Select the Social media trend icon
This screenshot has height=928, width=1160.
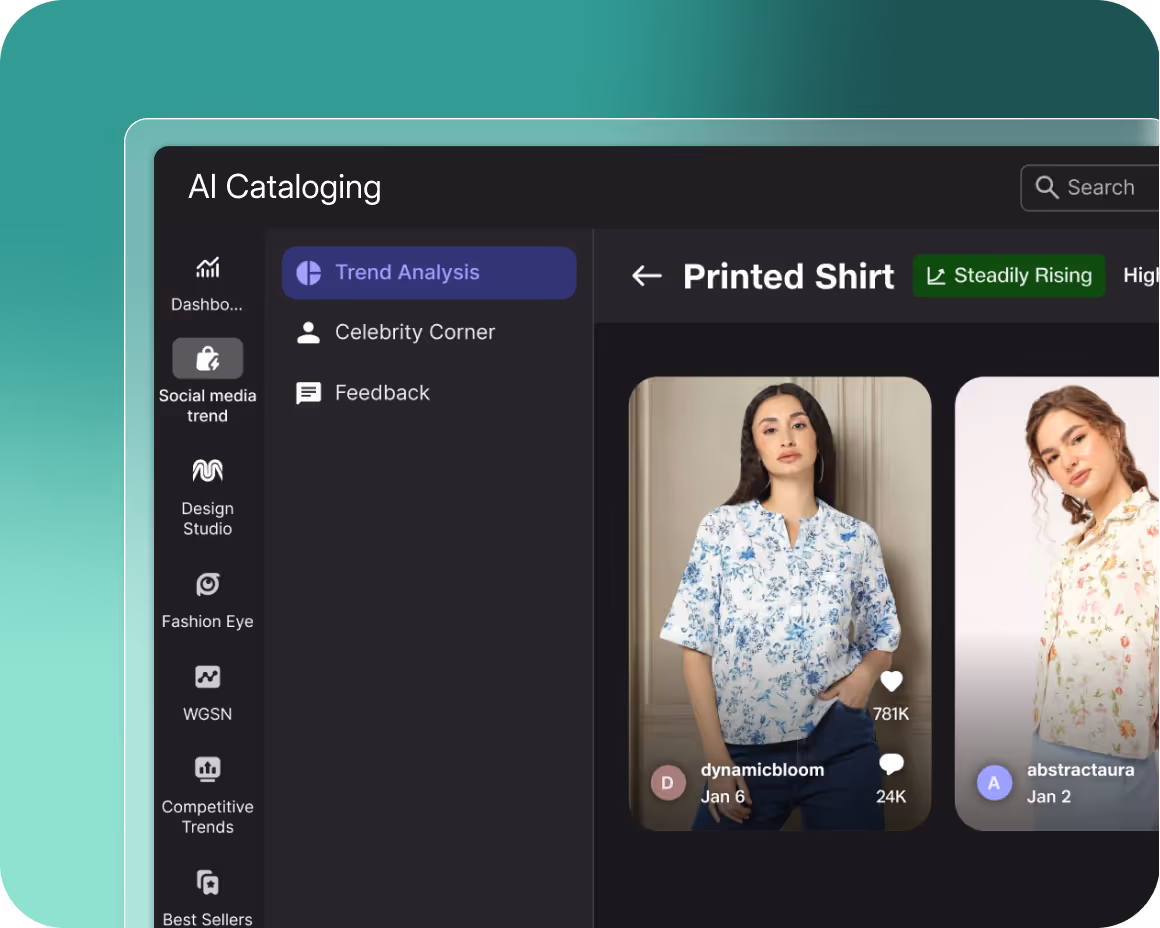click(x=208, y=359)
